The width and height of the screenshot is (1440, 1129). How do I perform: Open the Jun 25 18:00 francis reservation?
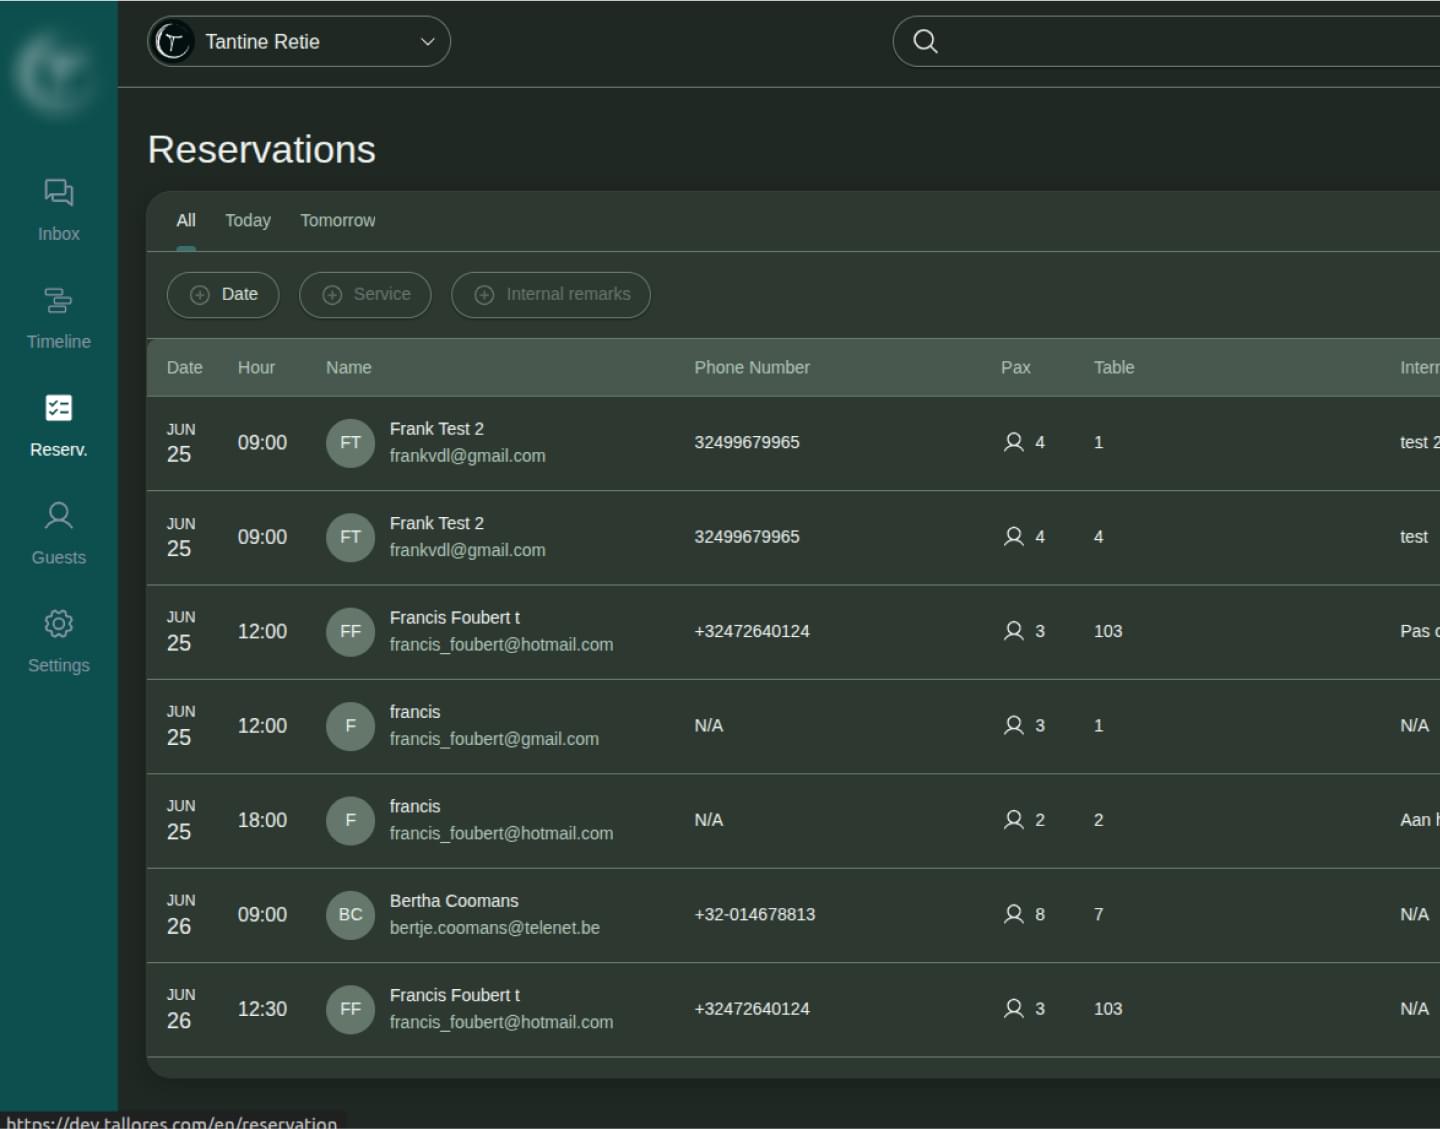[x=793, y=821]
